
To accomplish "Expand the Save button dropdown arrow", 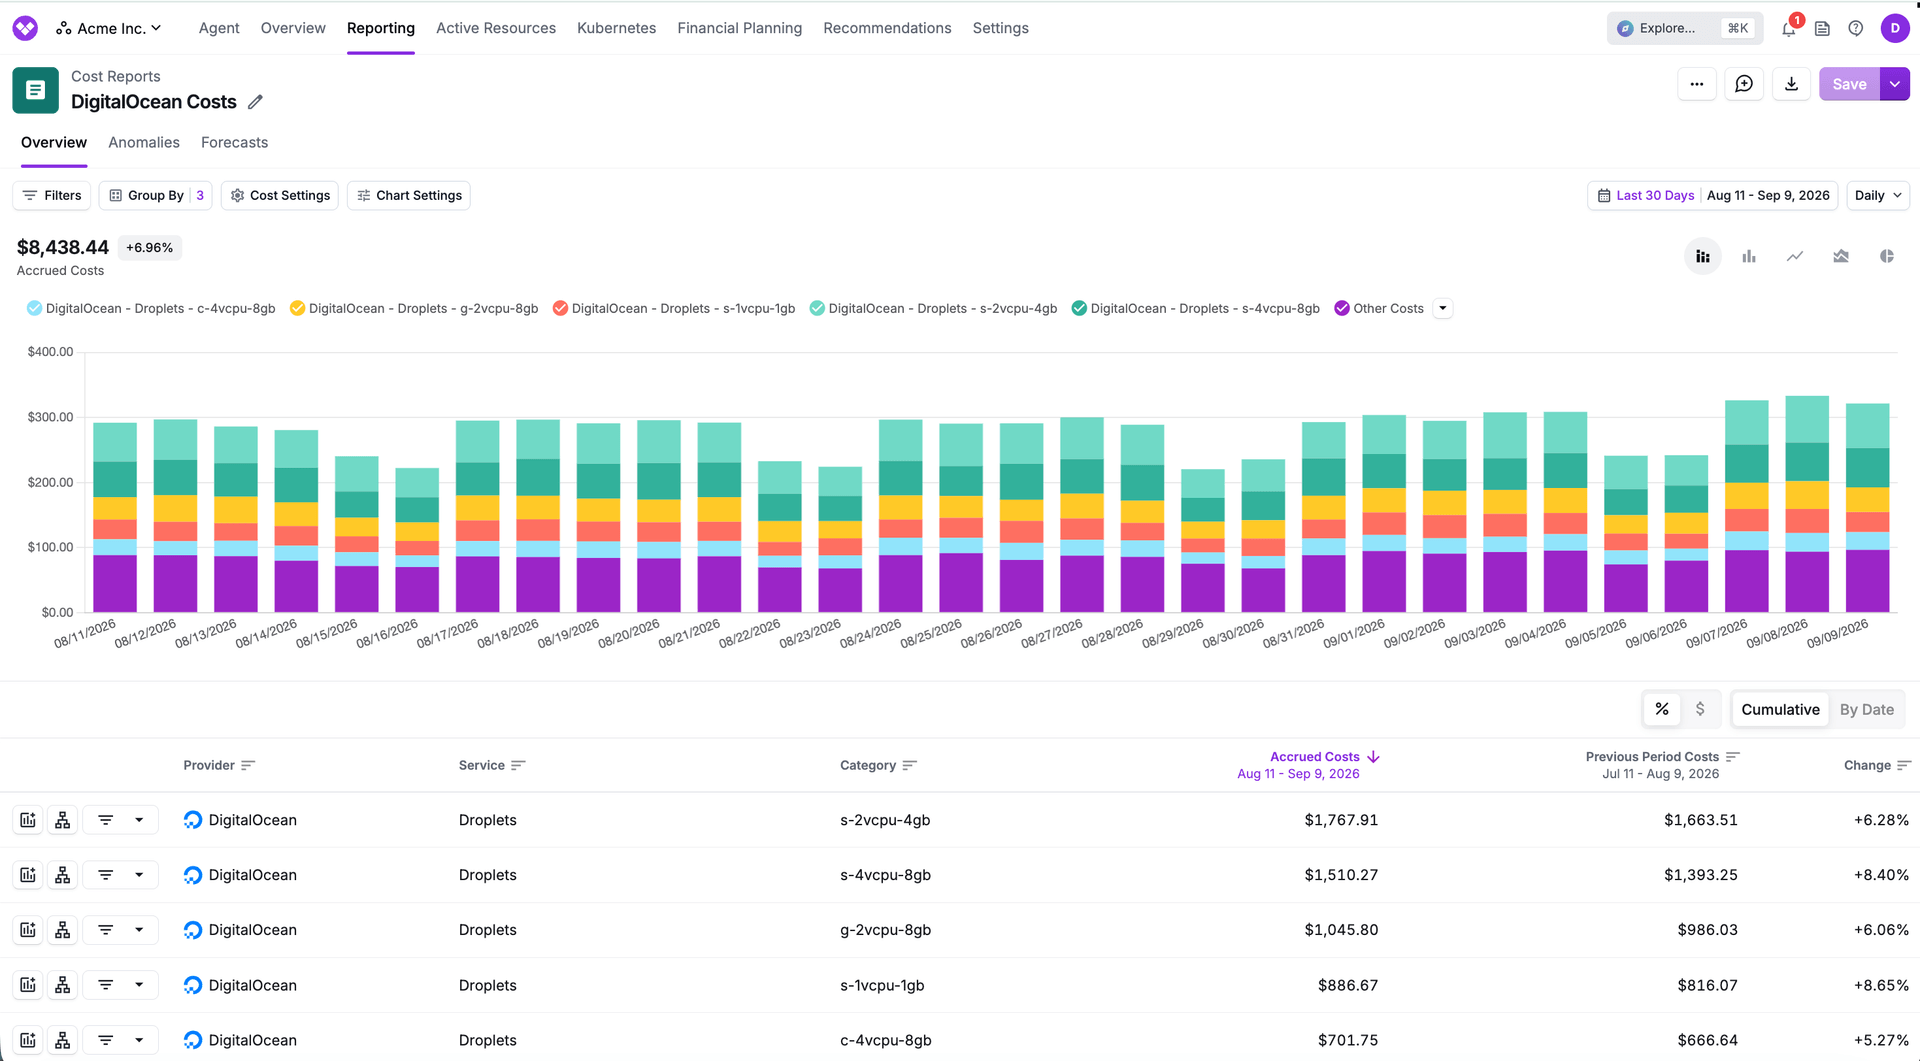I will pyautogui.click(x=1894, y=84).
